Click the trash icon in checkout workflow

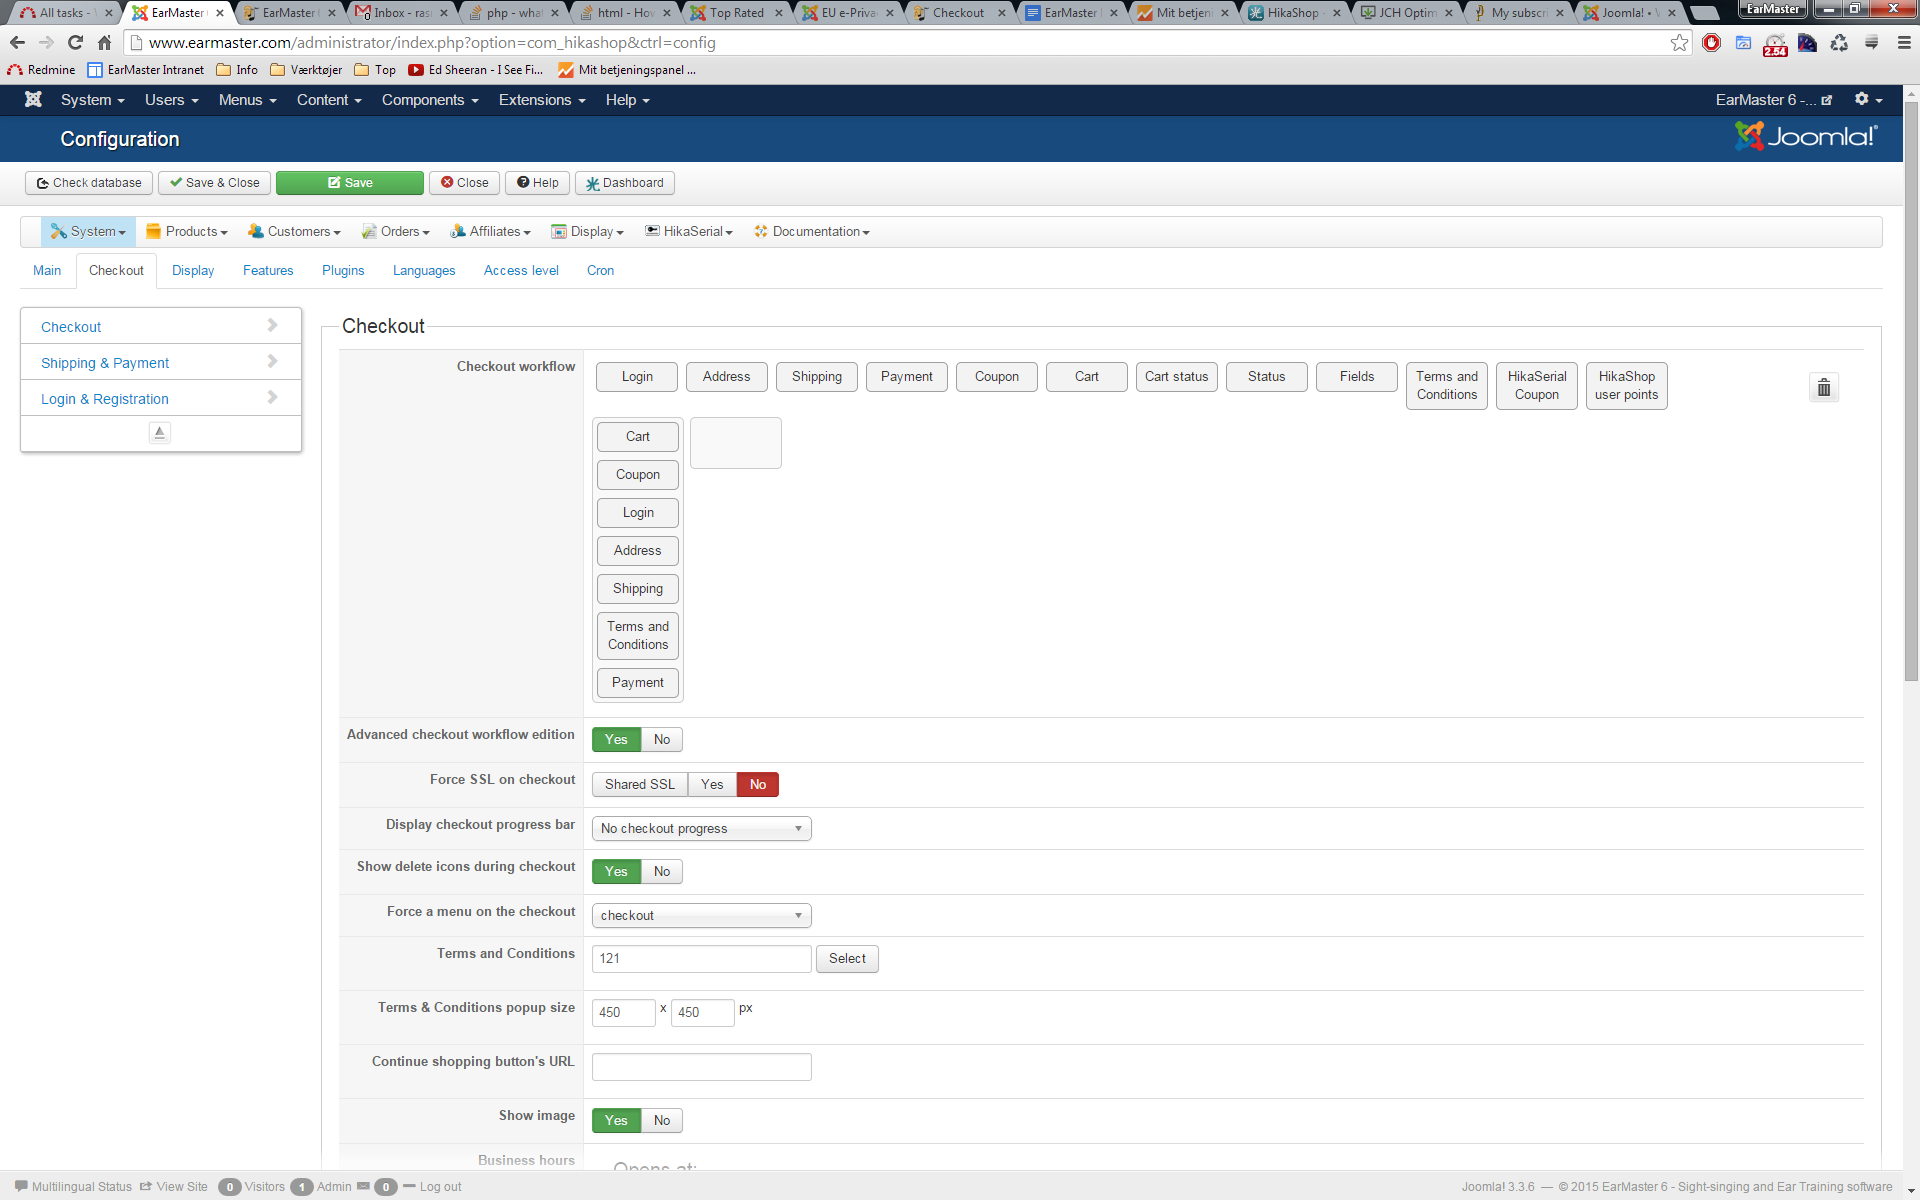point(1823,388)
